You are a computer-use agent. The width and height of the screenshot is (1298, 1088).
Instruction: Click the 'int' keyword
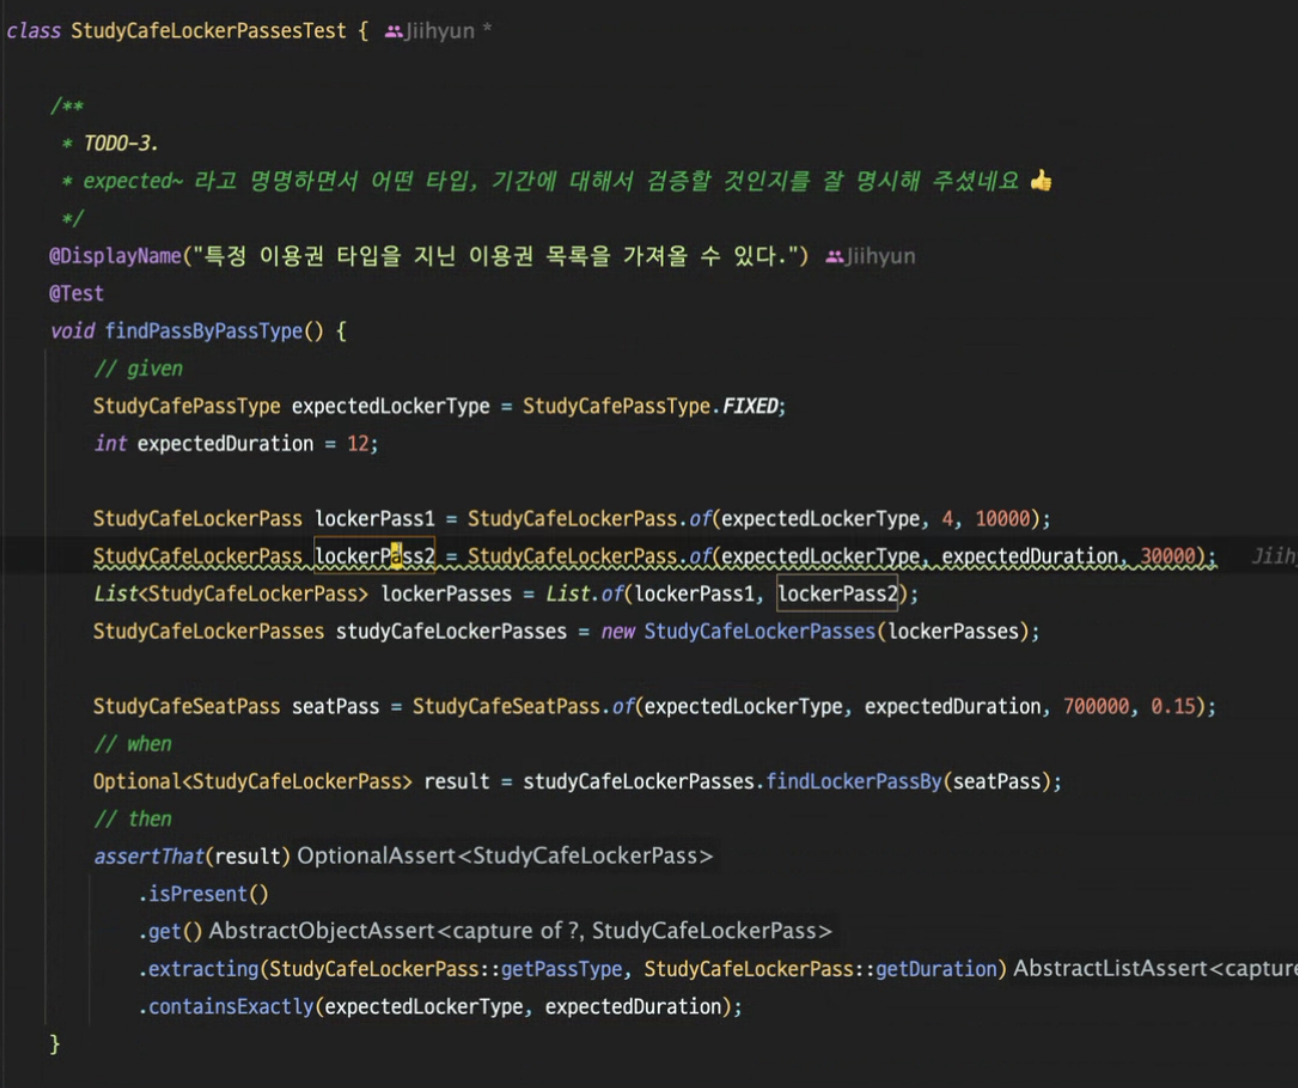click(110, 444)
